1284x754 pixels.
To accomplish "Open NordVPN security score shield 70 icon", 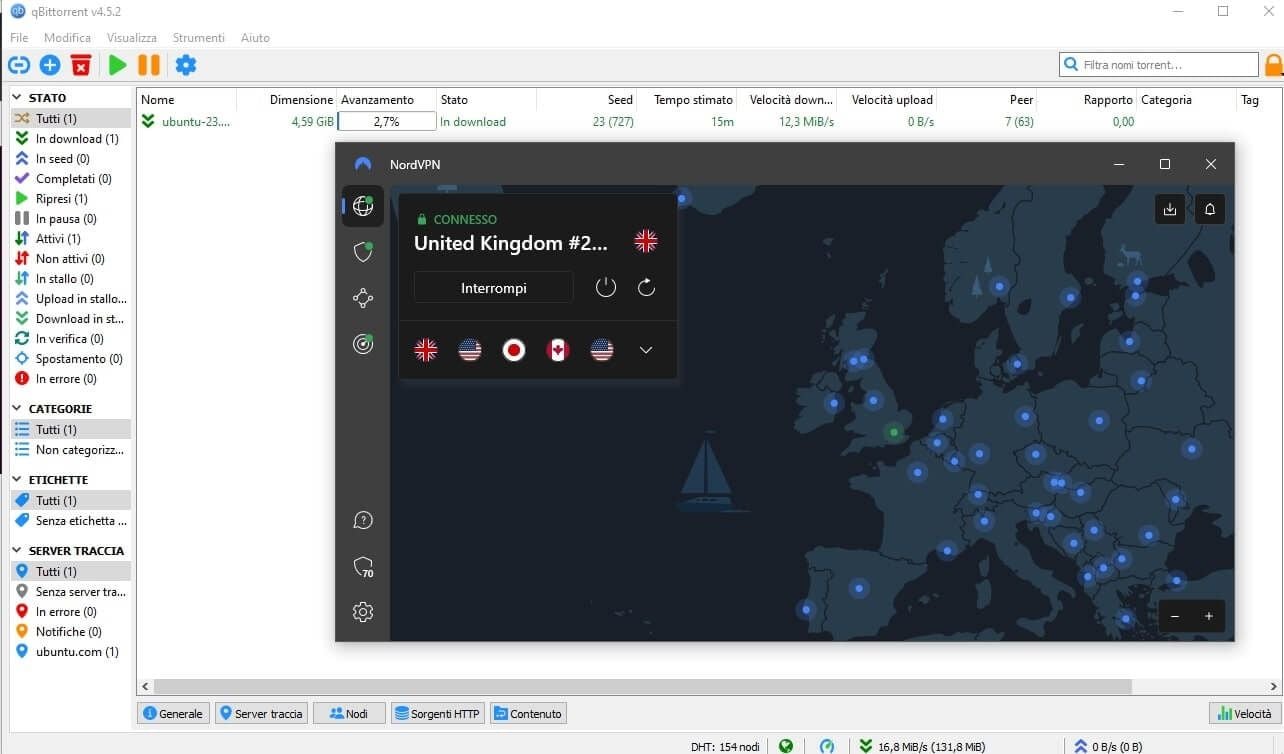I will (x=363, y=567).
